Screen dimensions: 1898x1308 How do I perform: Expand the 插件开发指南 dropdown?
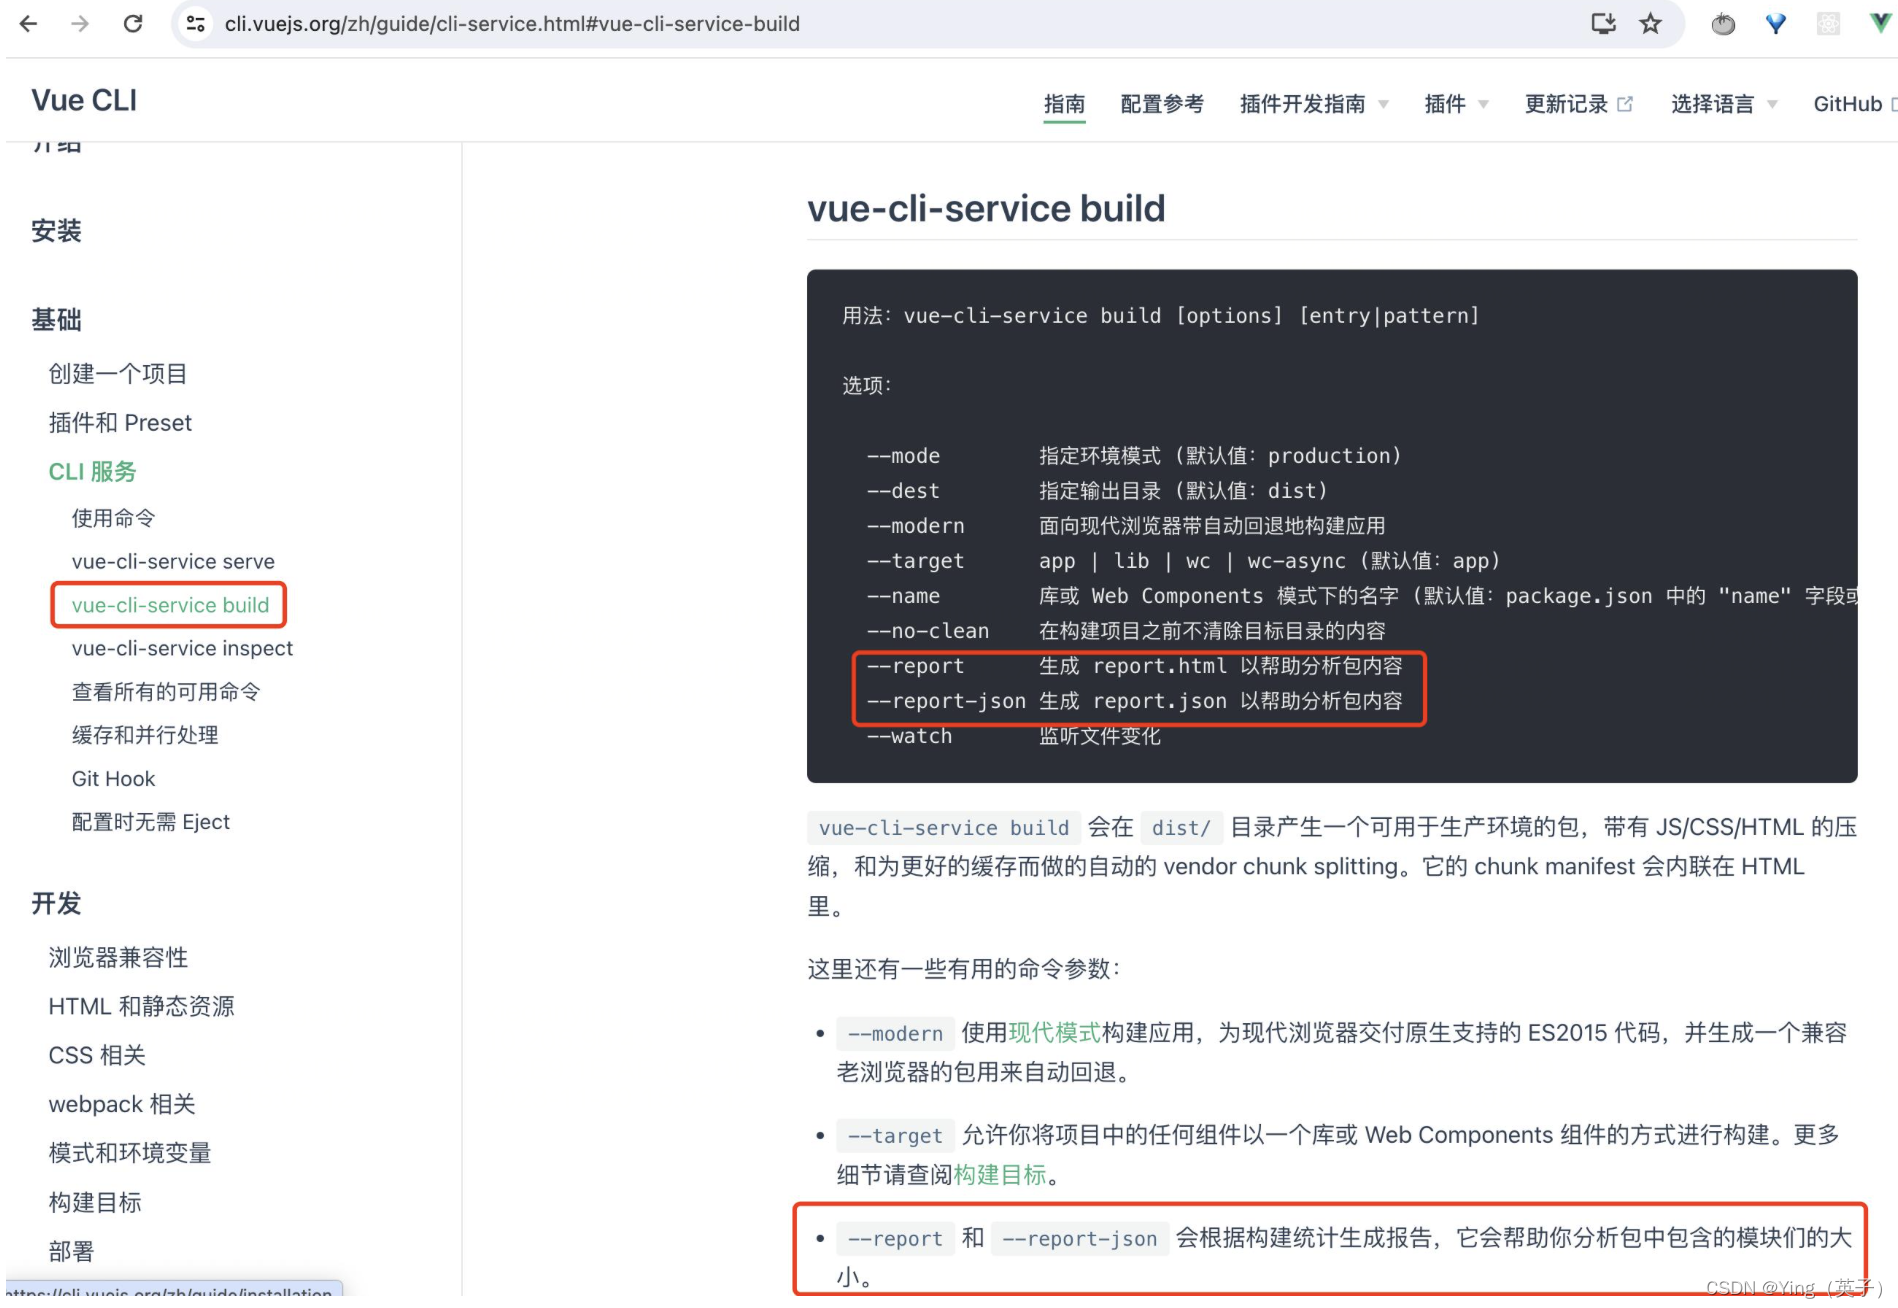coord(1314,104)
